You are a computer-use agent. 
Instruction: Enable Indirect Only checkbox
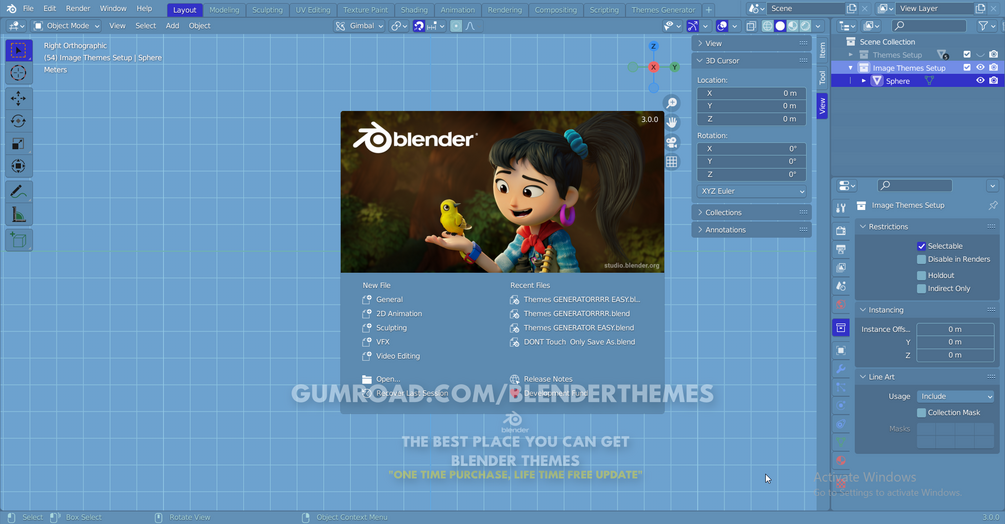tap(922, 289)
